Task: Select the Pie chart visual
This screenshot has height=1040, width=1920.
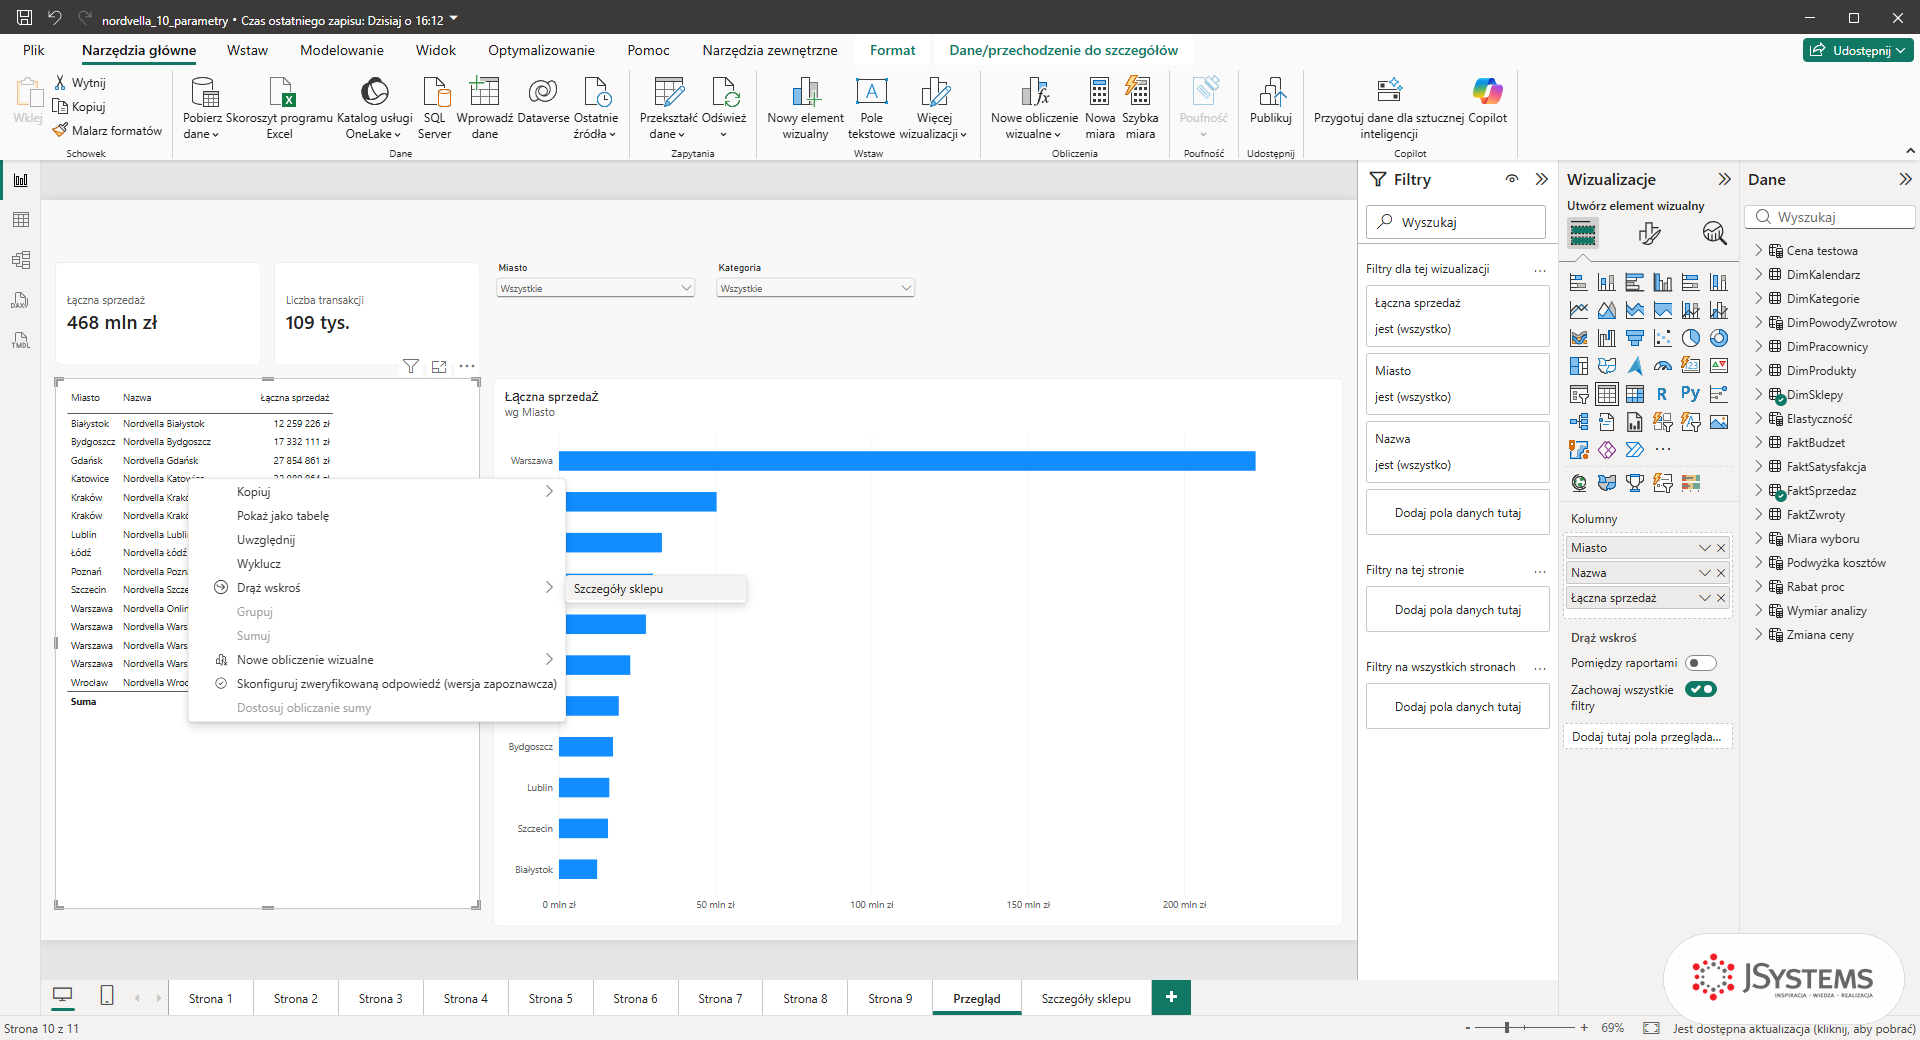Action: [1690, 338]
